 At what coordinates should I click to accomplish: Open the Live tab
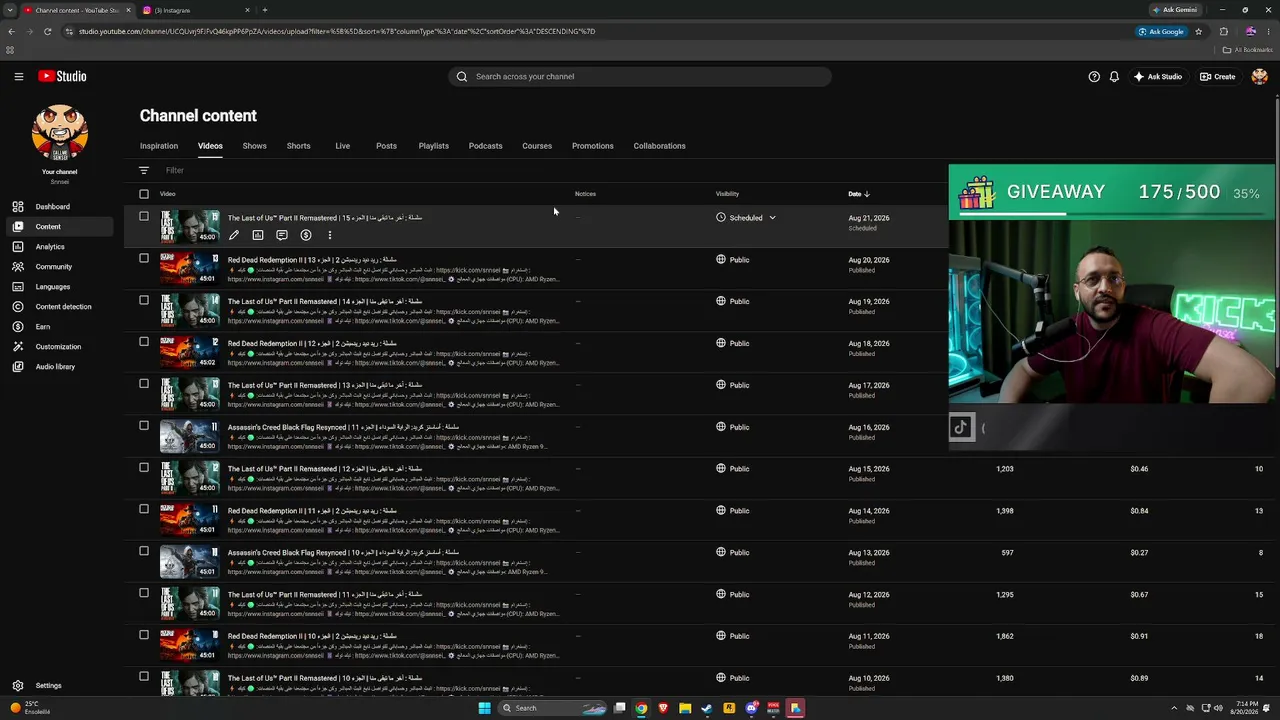point(342,146)
